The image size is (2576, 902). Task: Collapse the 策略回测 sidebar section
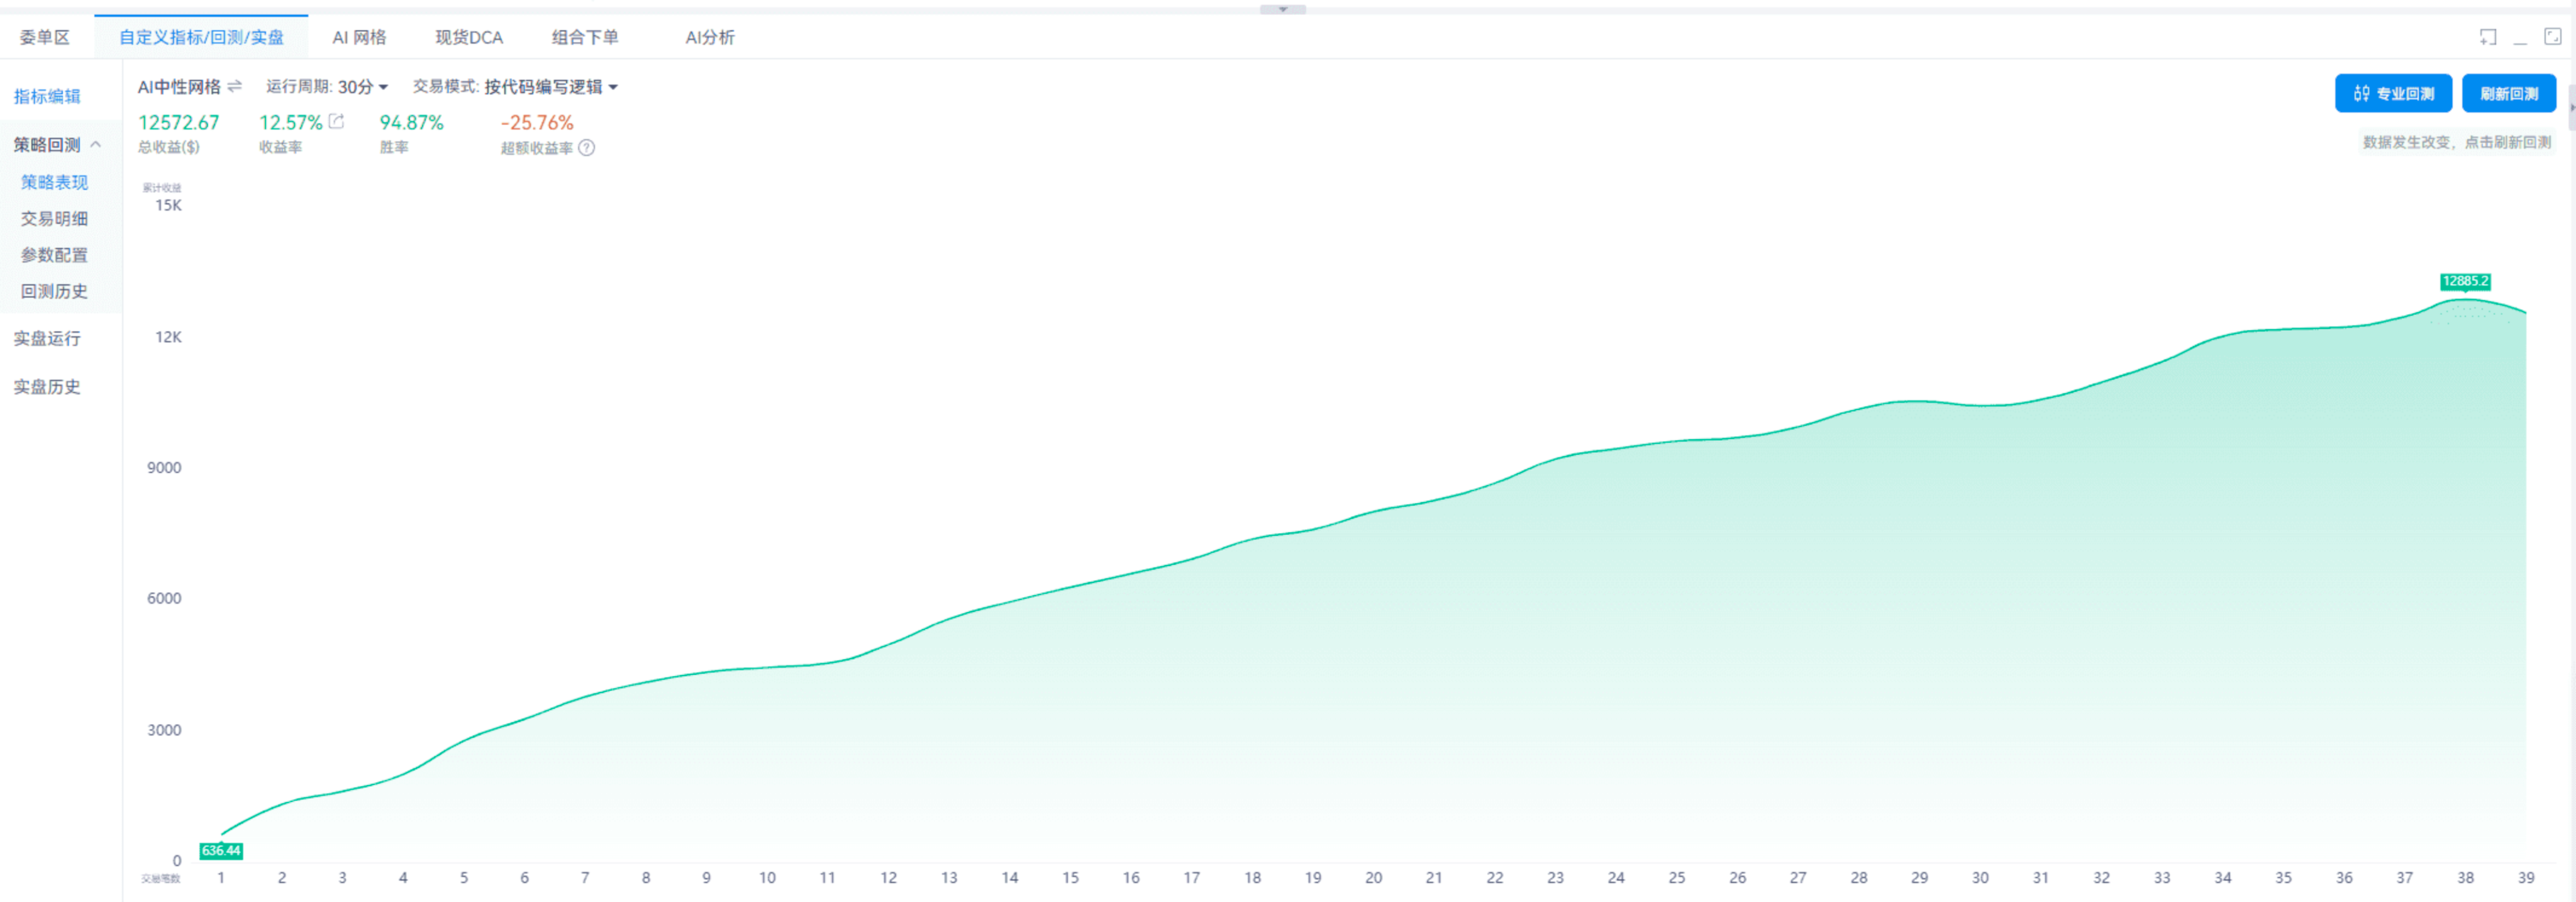pos(96,145)
